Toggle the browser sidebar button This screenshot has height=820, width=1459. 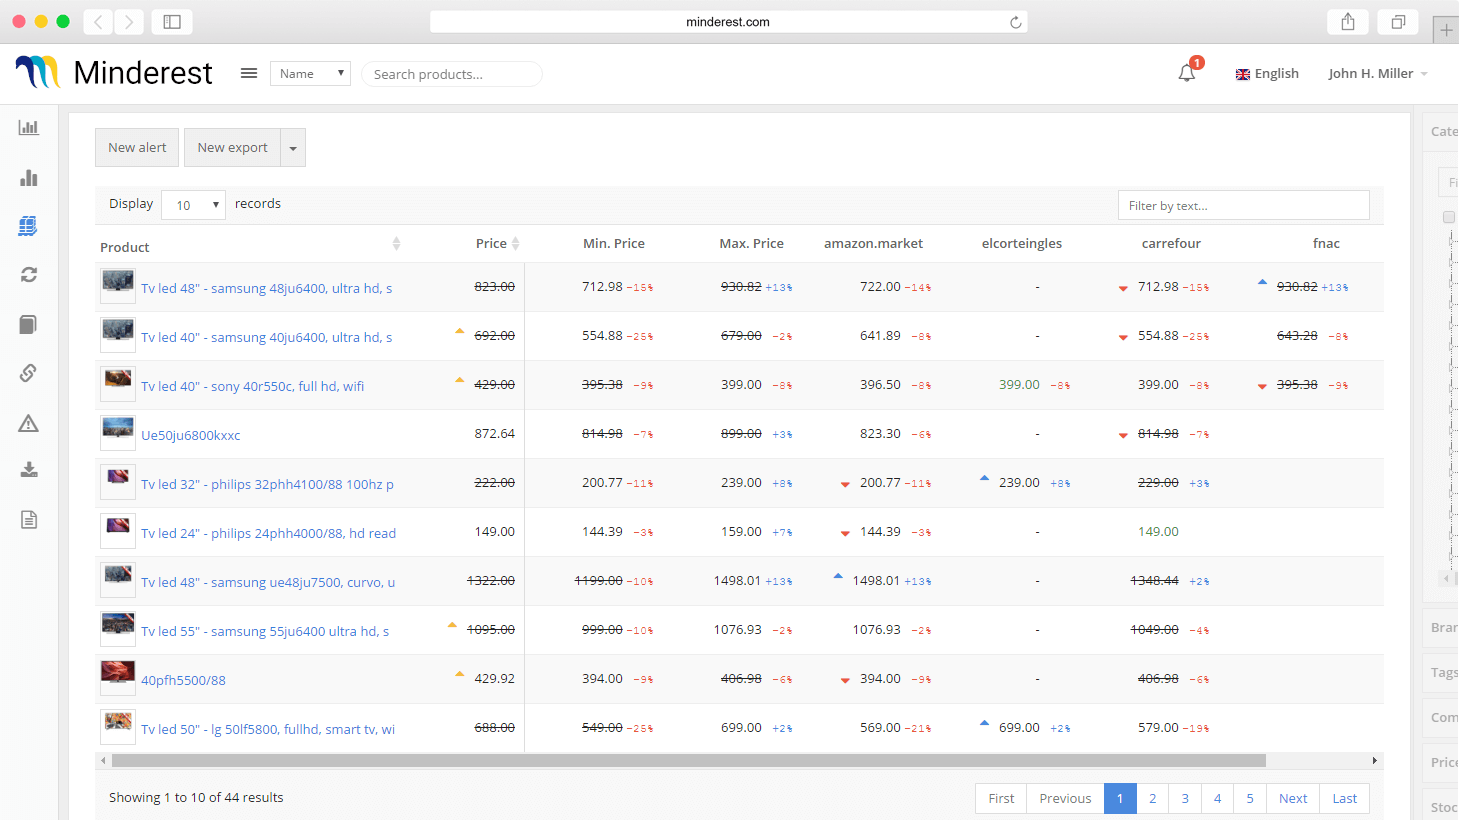tap(172, 22)
